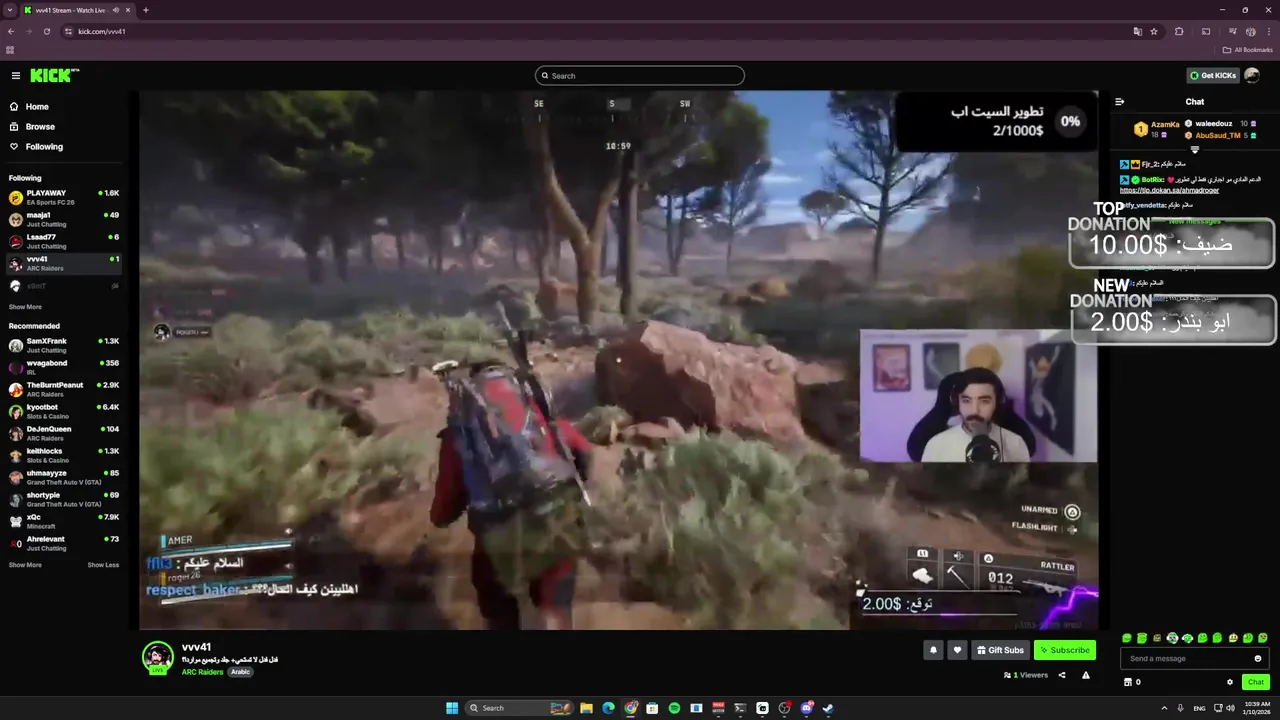Image resolution: width=1280 pixels, height=720 pixels.
Task: Open keithlocks recommended channel
Action: click(x=64, y=455)
